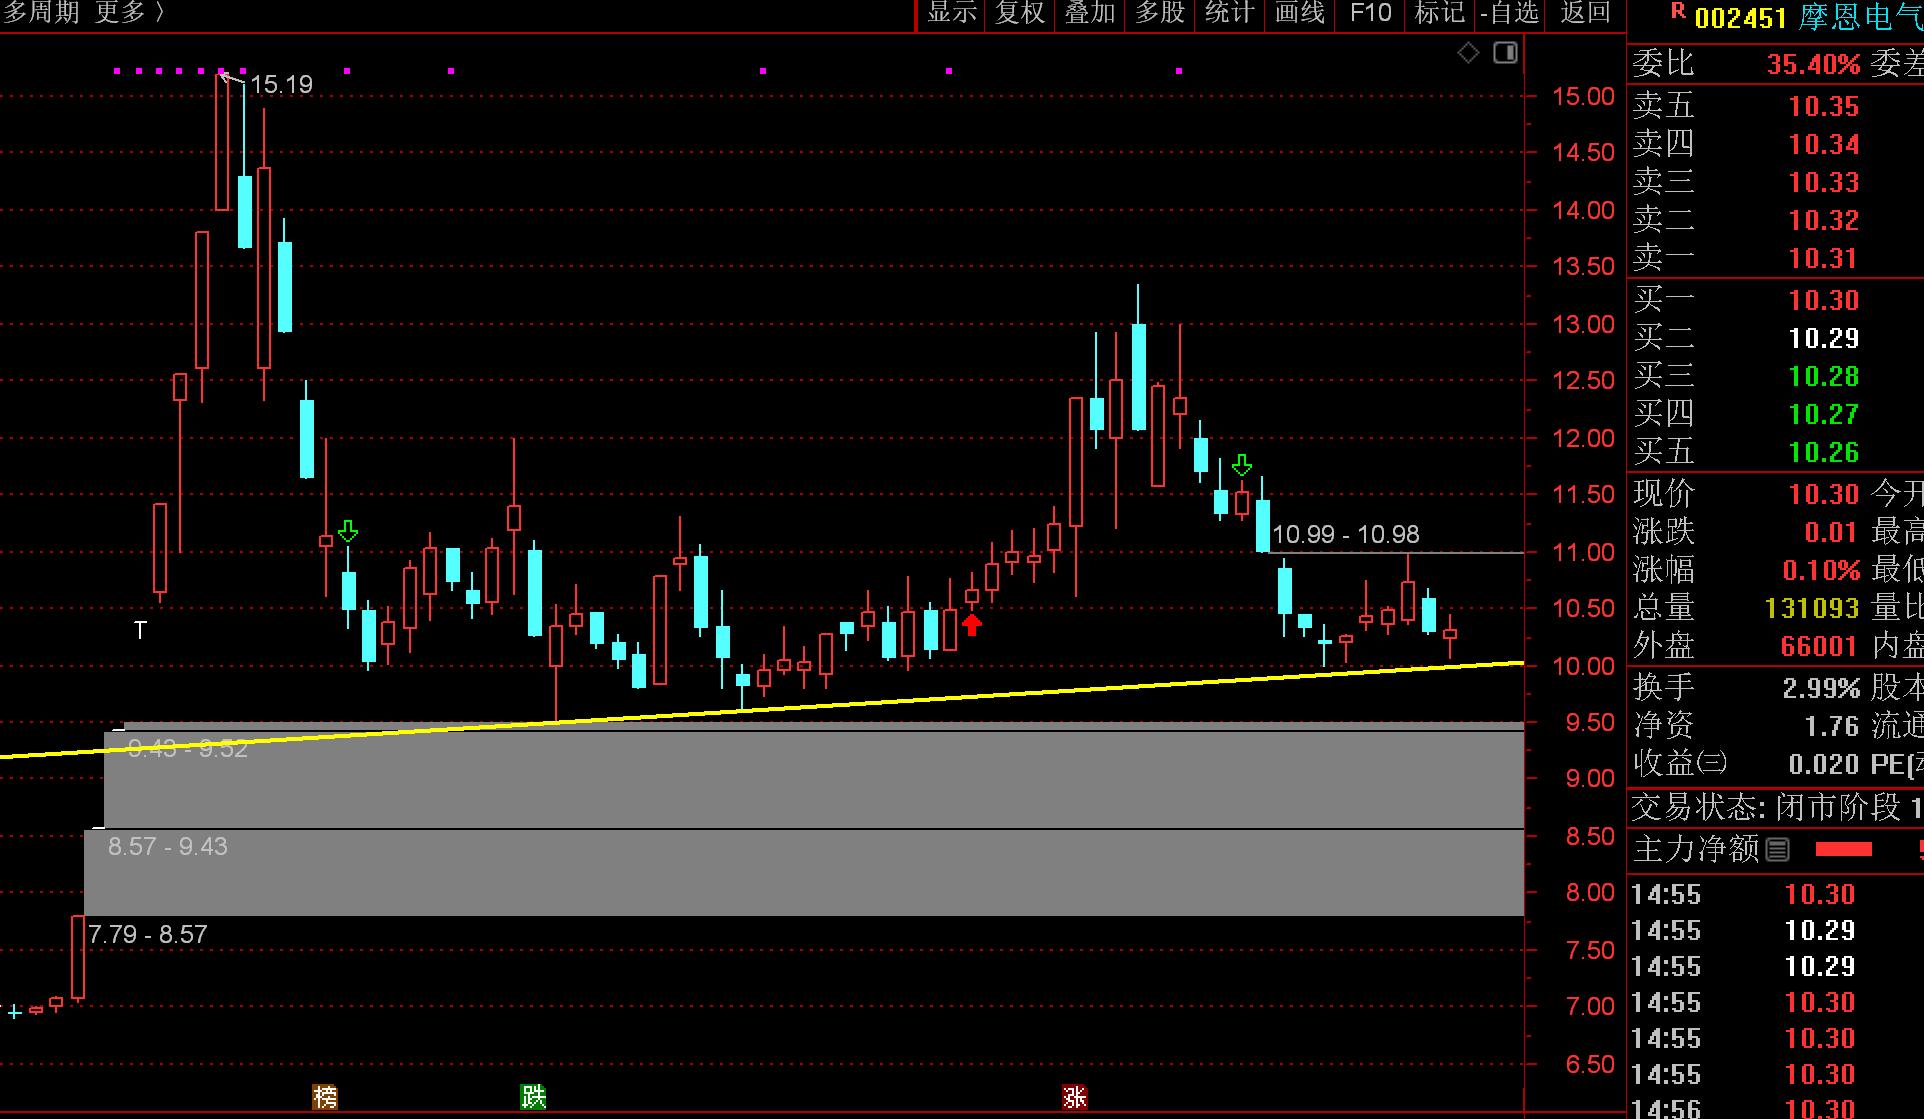The height and width of the screenshot is (1119, 1924).
Task: Click the 跌 marker at chart bottom
Action: (x=534, y=1097)
